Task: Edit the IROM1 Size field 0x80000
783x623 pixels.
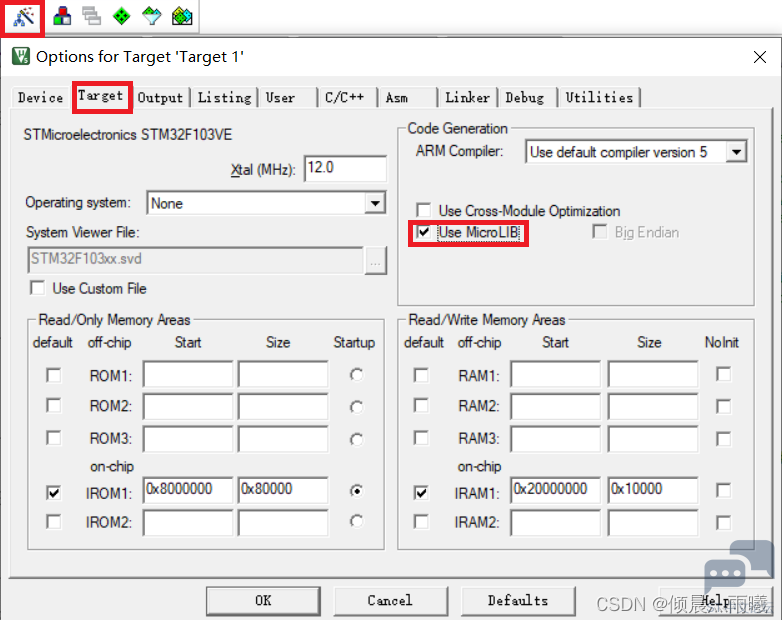Action: click(283, 490)
